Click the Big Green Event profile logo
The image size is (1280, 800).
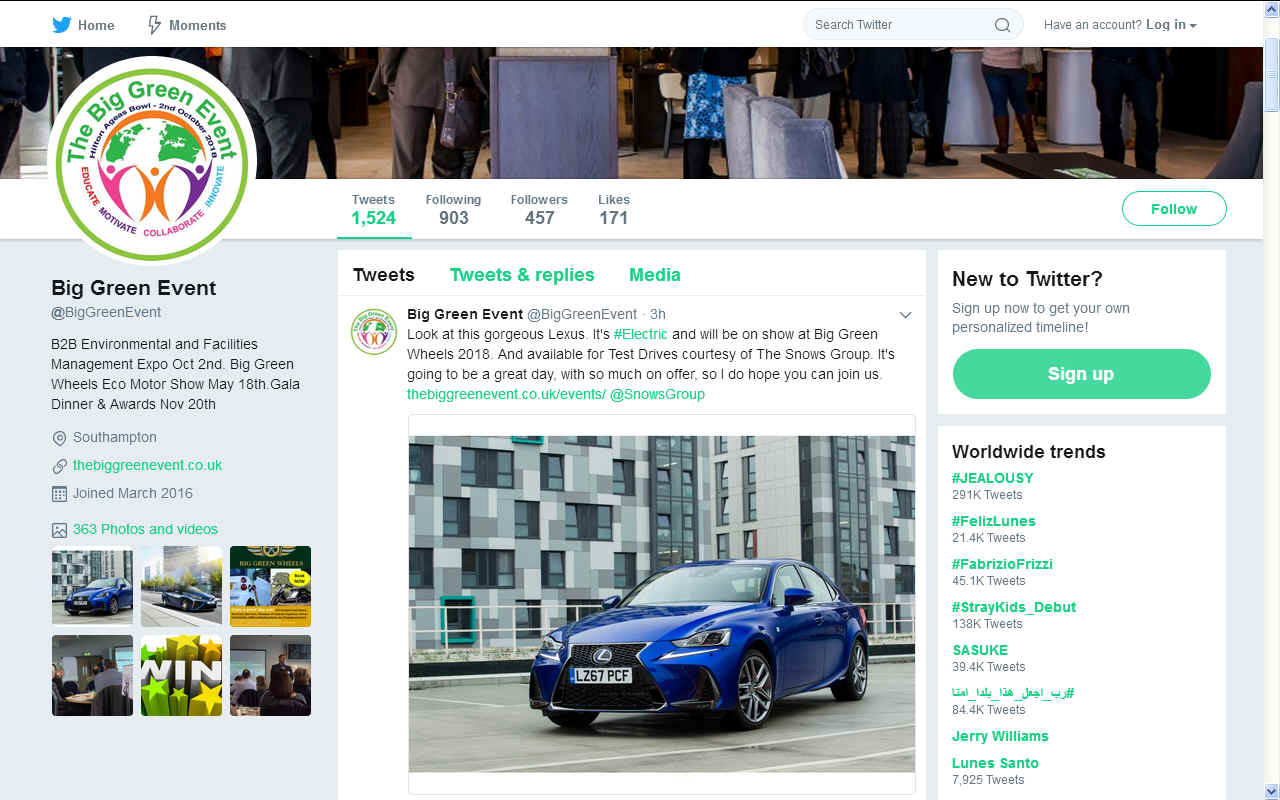pos(152,160)
